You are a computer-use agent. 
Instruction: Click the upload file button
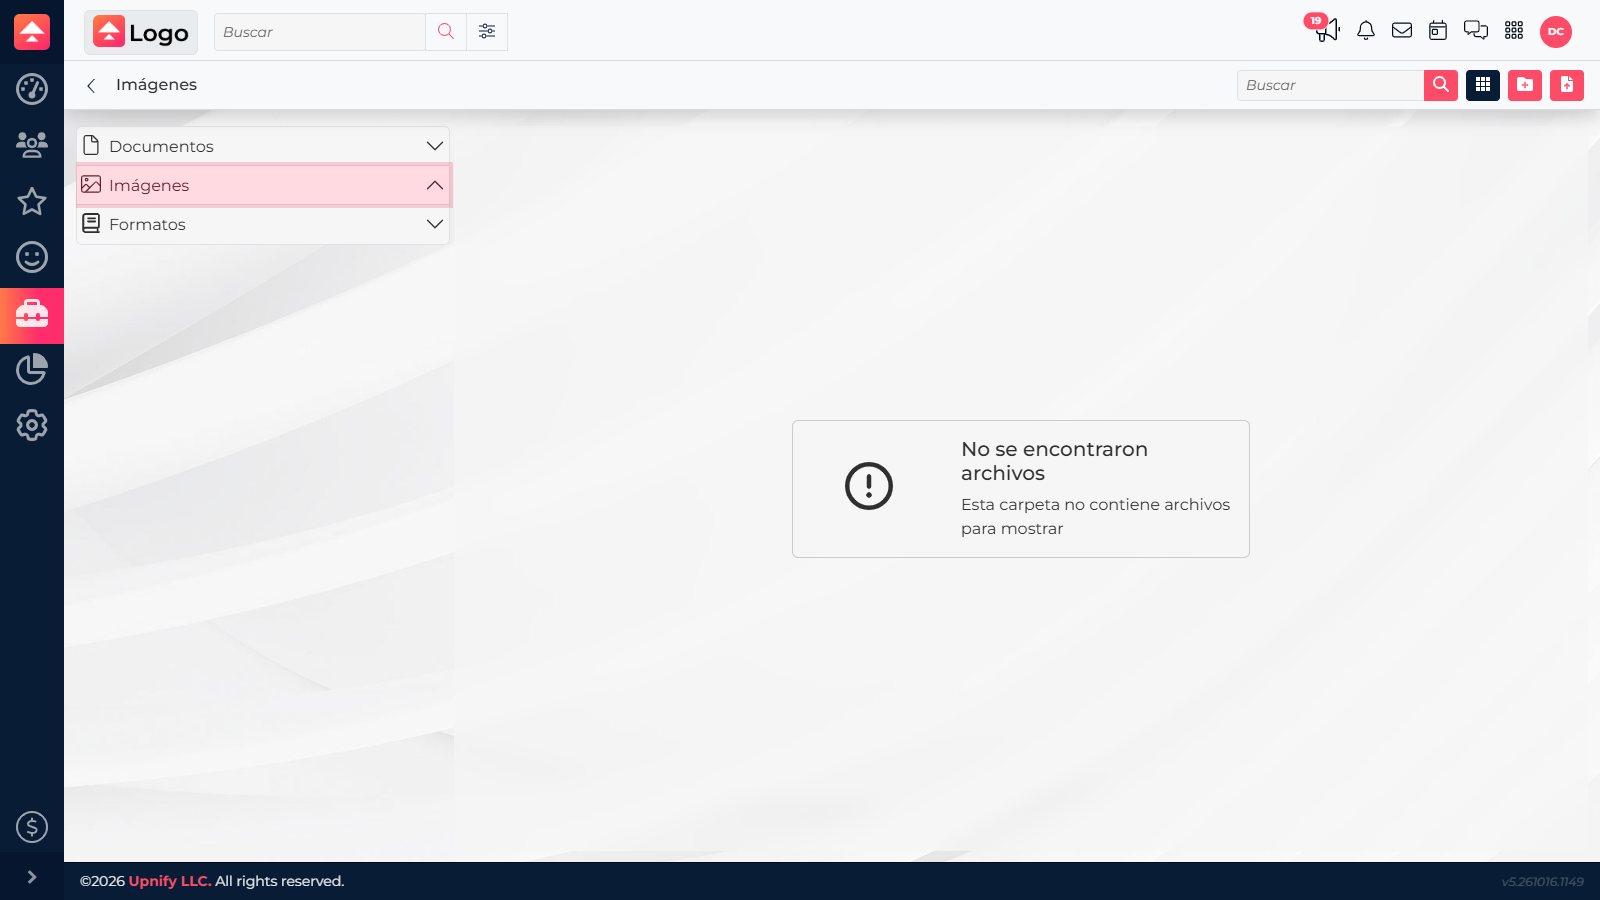click(x=1567, y=85)
